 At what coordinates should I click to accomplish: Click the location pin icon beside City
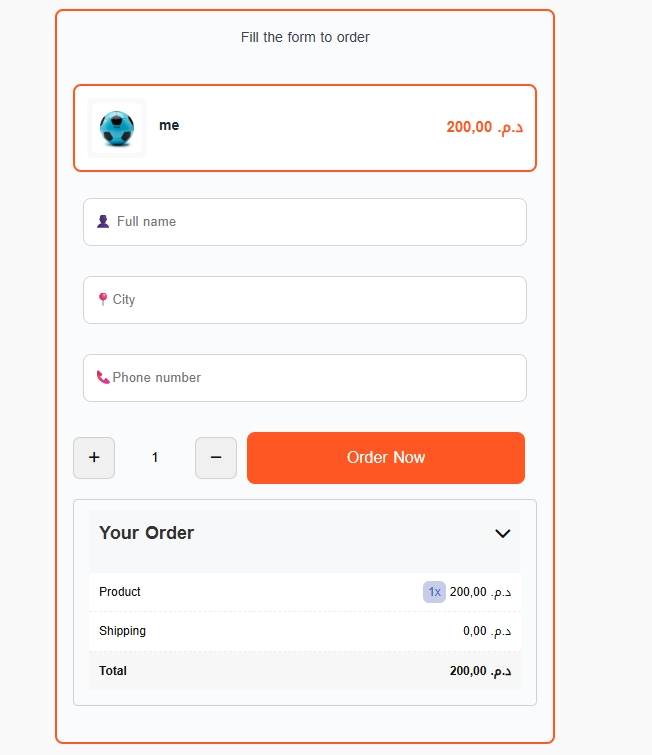click(102, 299)
